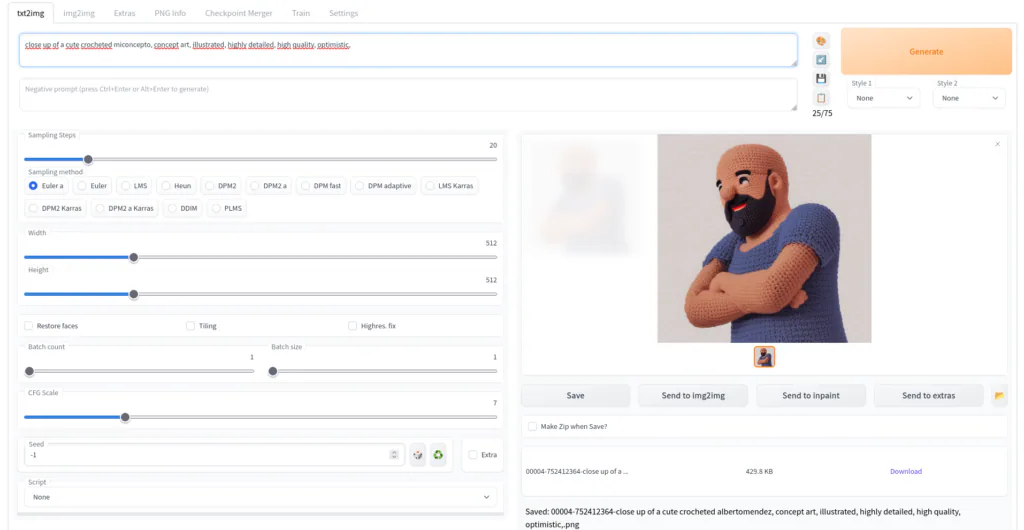The width and height of the screenshot is (1024, 530).
Task: Click the Sampling Steps slider handle
Action: point(88,159)
